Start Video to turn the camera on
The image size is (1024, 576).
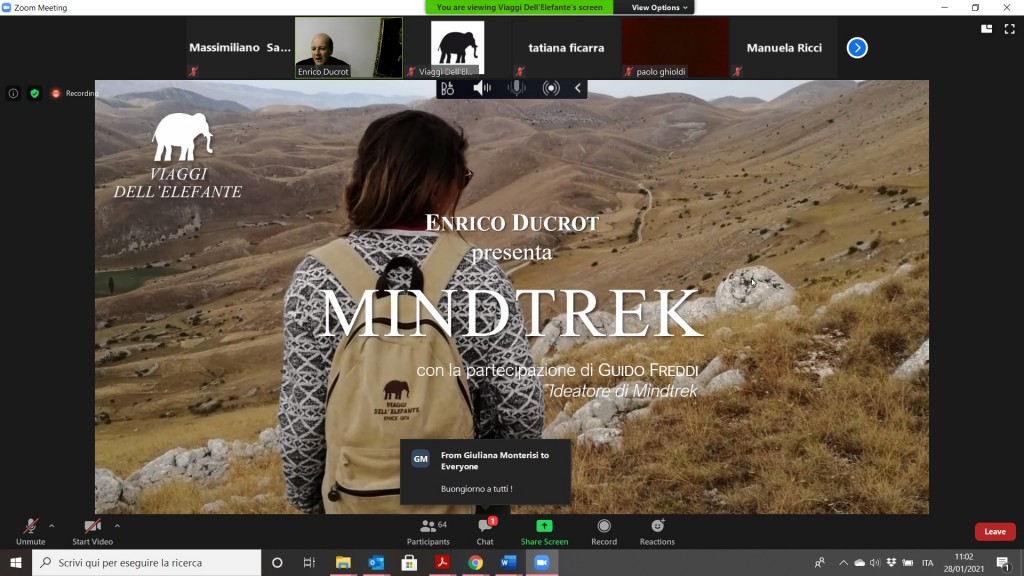tap(92, 530)
